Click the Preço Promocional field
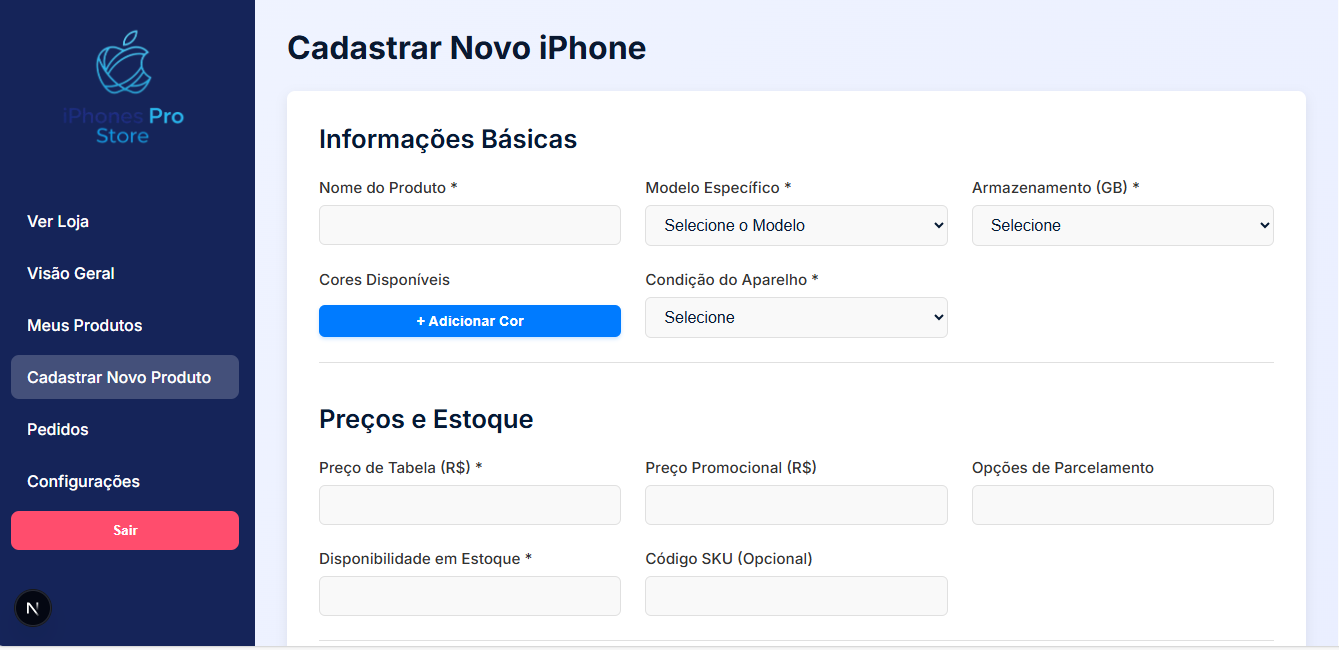Image resolution: width=1339 pixels, height=650 pixels. (x=796, y=505)
